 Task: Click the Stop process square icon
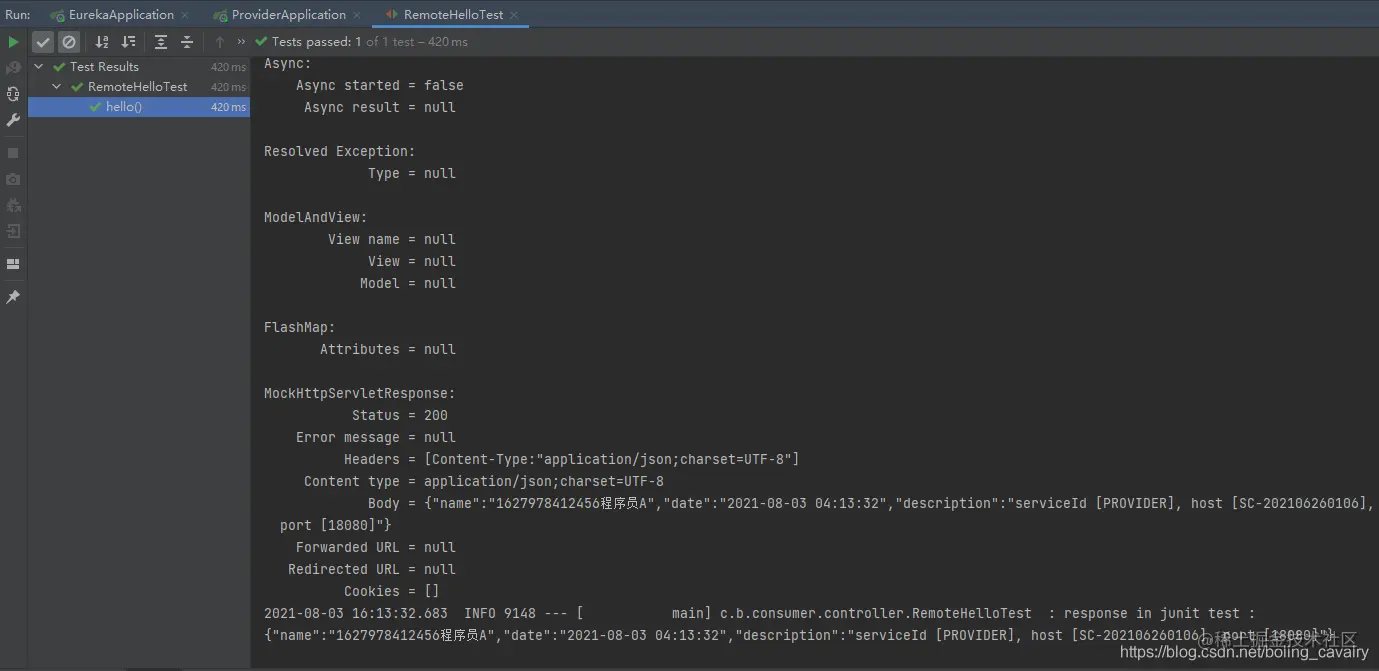tap(13, 153)
